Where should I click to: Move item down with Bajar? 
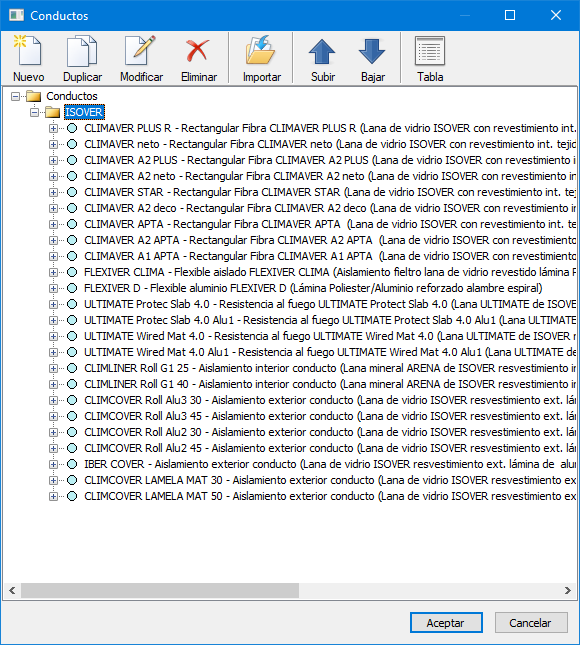point(373,59)
